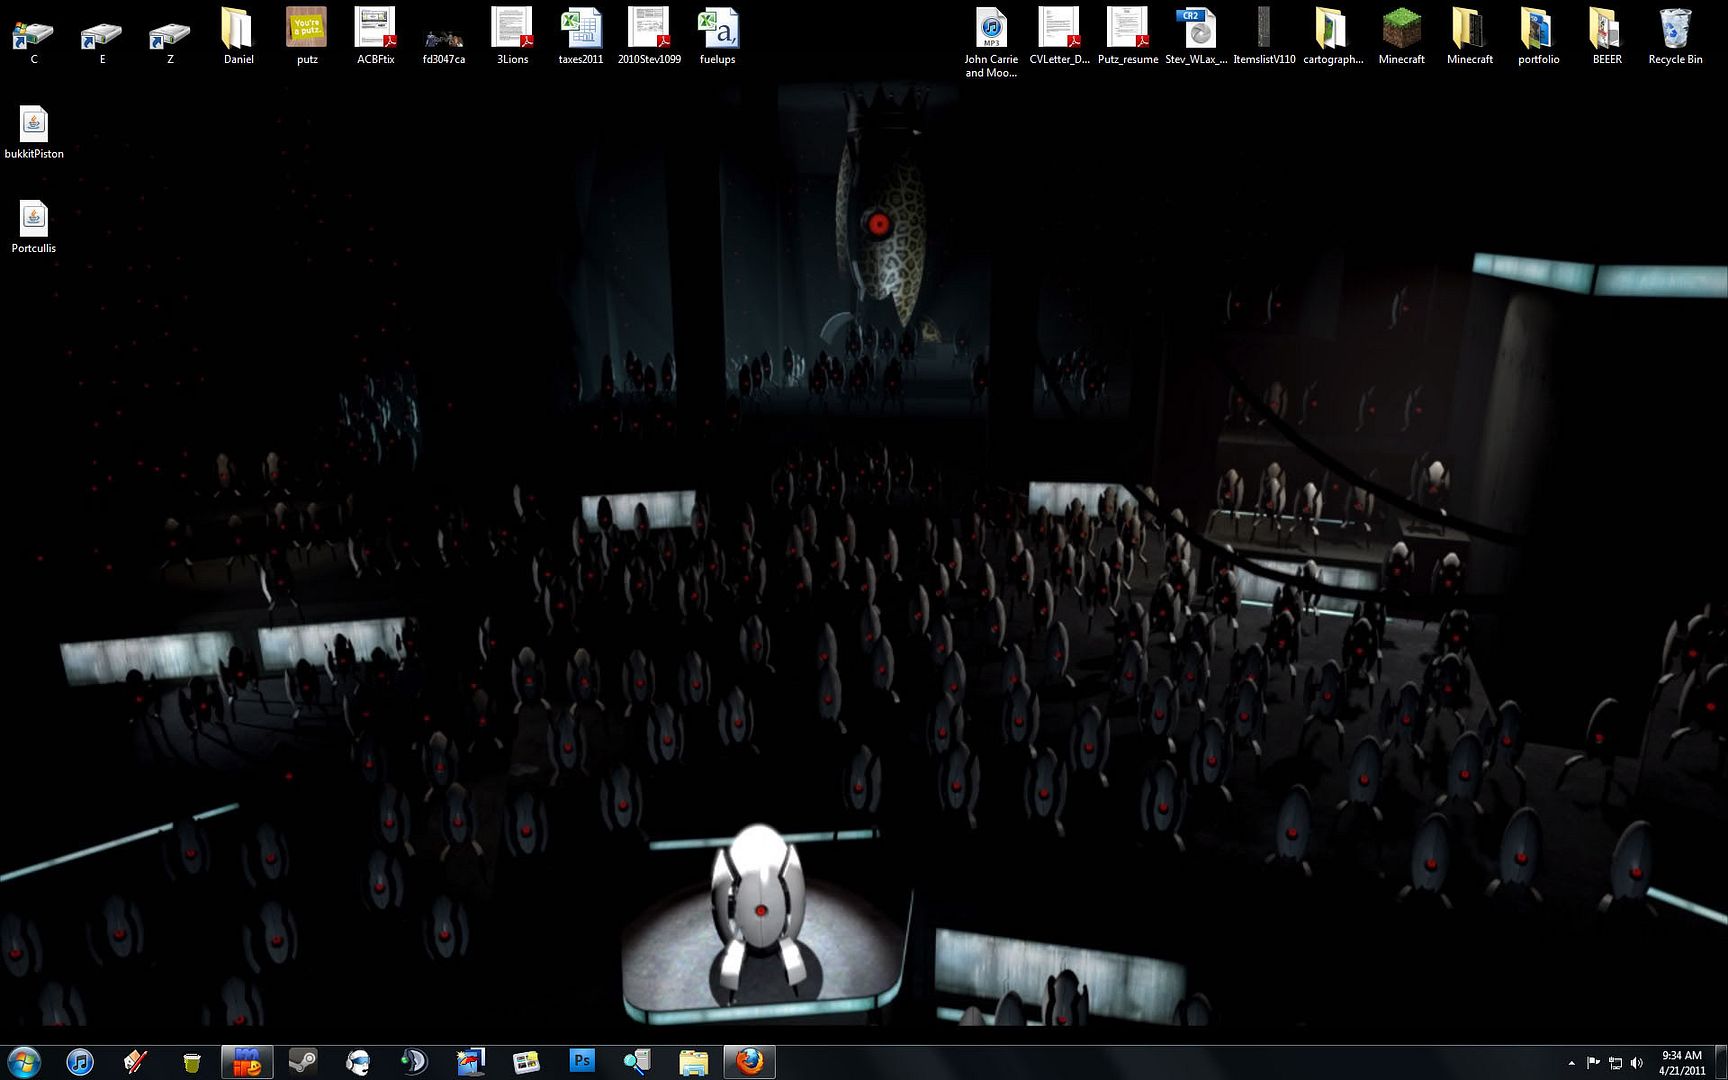Screen dimensions: 1728x1080
Task: Select the BEEER folder on desktop
Action: click(1607, 35)
